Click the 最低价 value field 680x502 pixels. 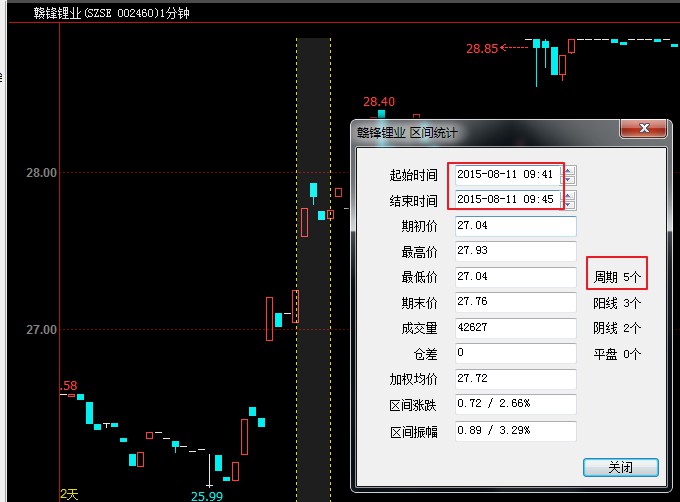pyautogui.click(x=515, y=276)
